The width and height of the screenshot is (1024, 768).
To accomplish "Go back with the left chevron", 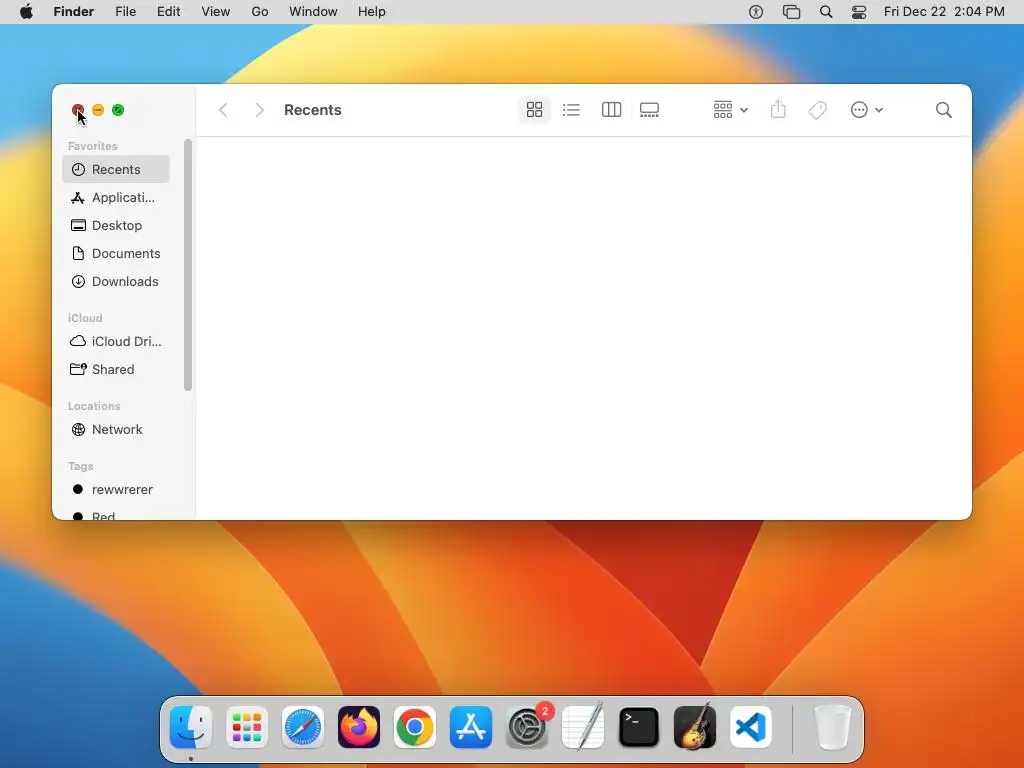I will [223, 110].
